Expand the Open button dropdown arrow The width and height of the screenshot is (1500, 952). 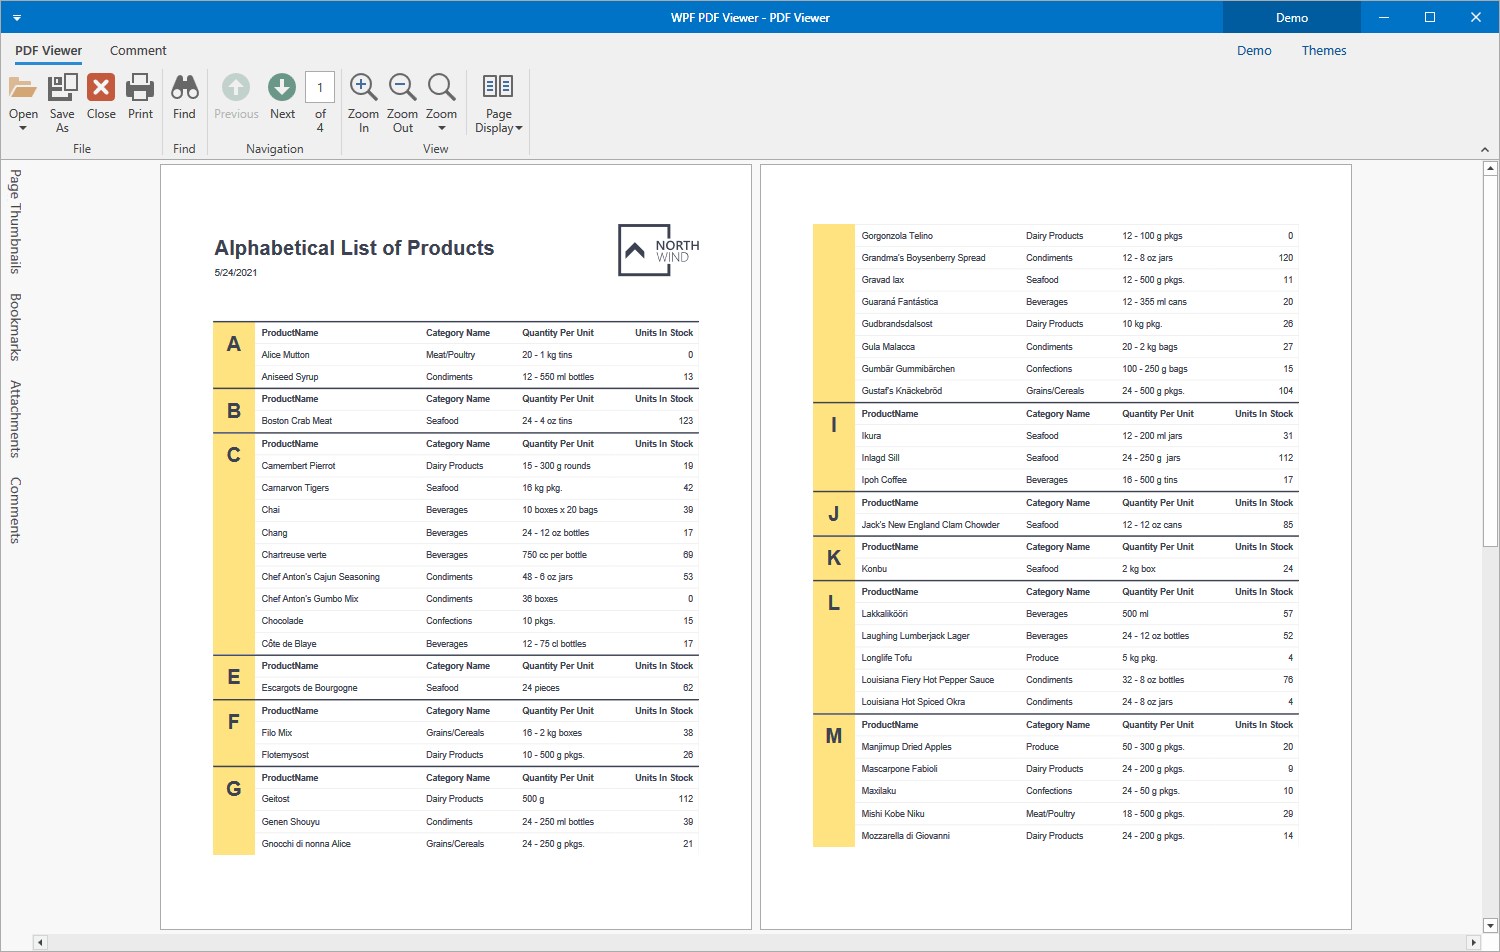click(23, 128)
